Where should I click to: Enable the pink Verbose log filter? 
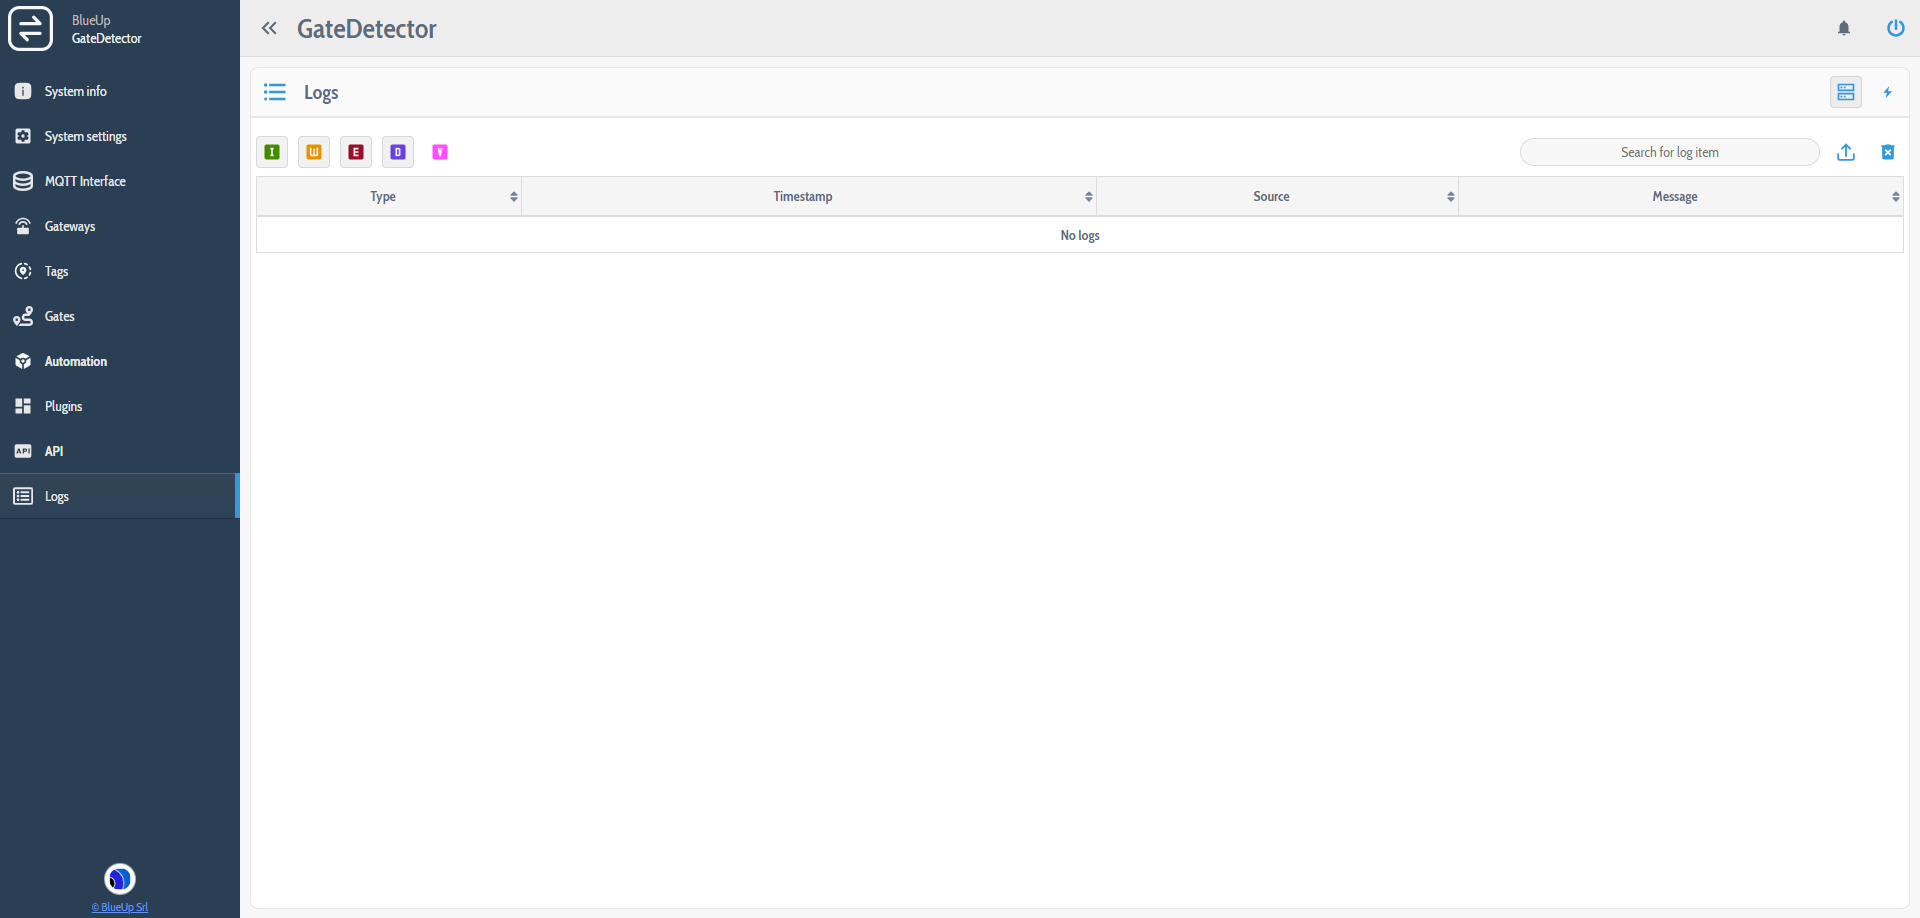click(440, 152)
